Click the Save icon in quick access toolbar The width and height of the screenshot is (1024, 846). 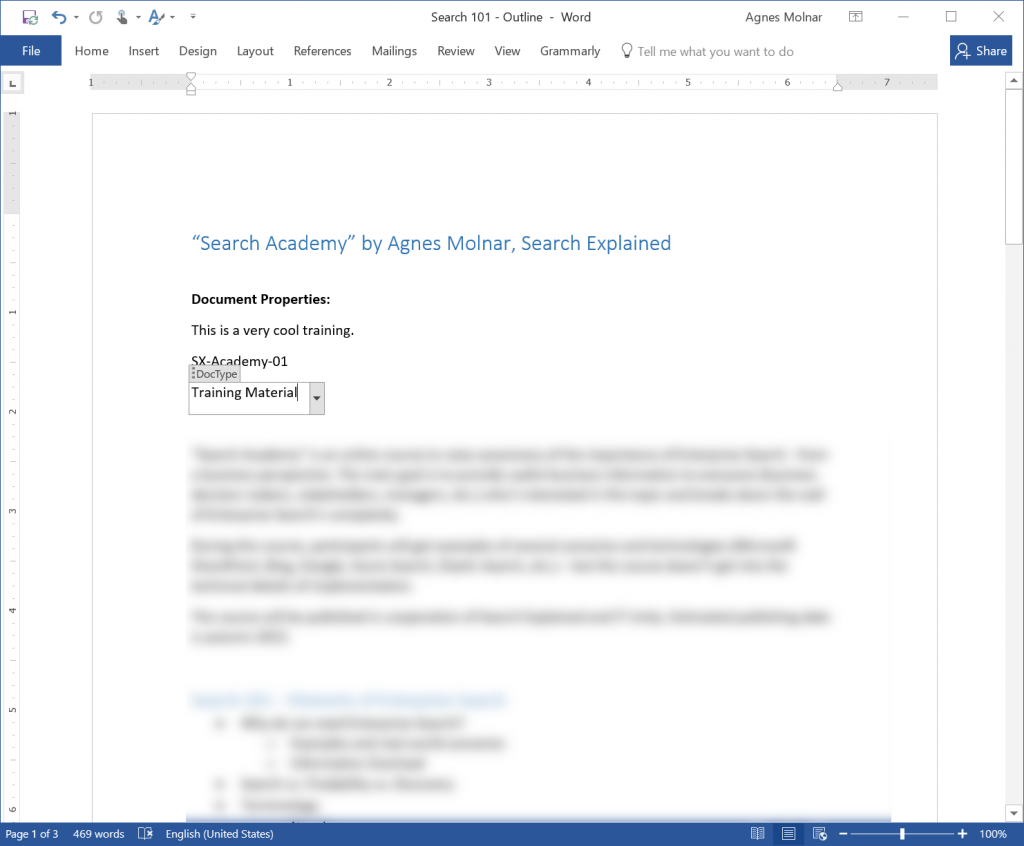tap(30, 17)
